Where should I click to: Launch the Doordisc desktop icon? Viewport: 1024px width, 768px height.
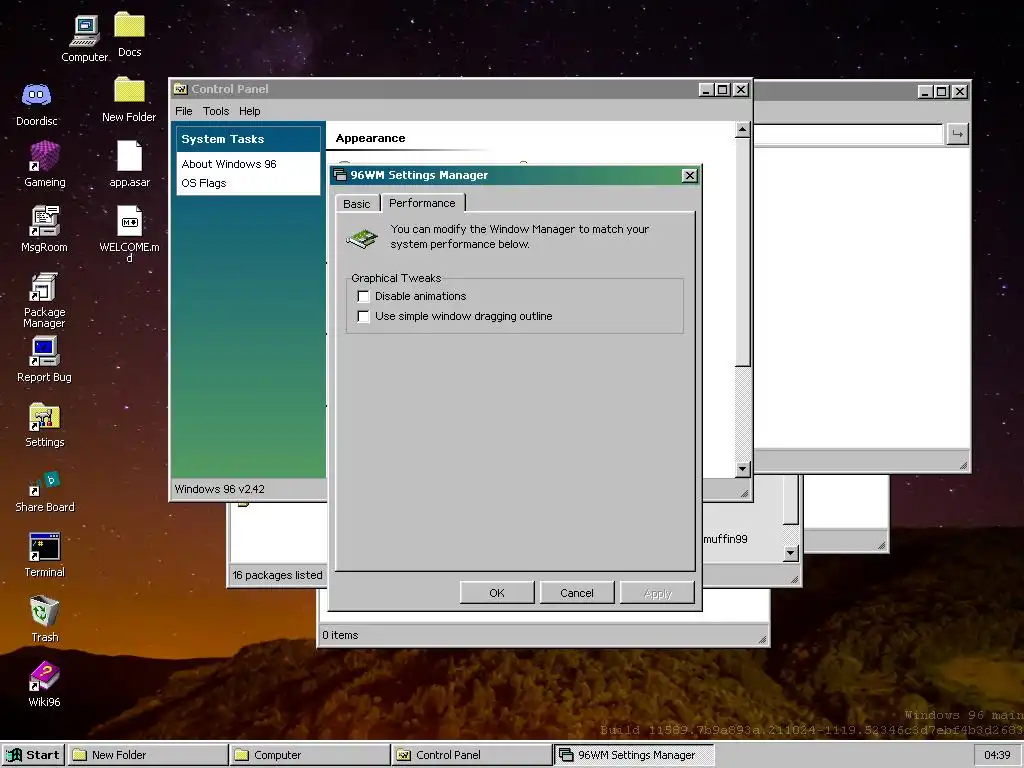click(37, 104)
